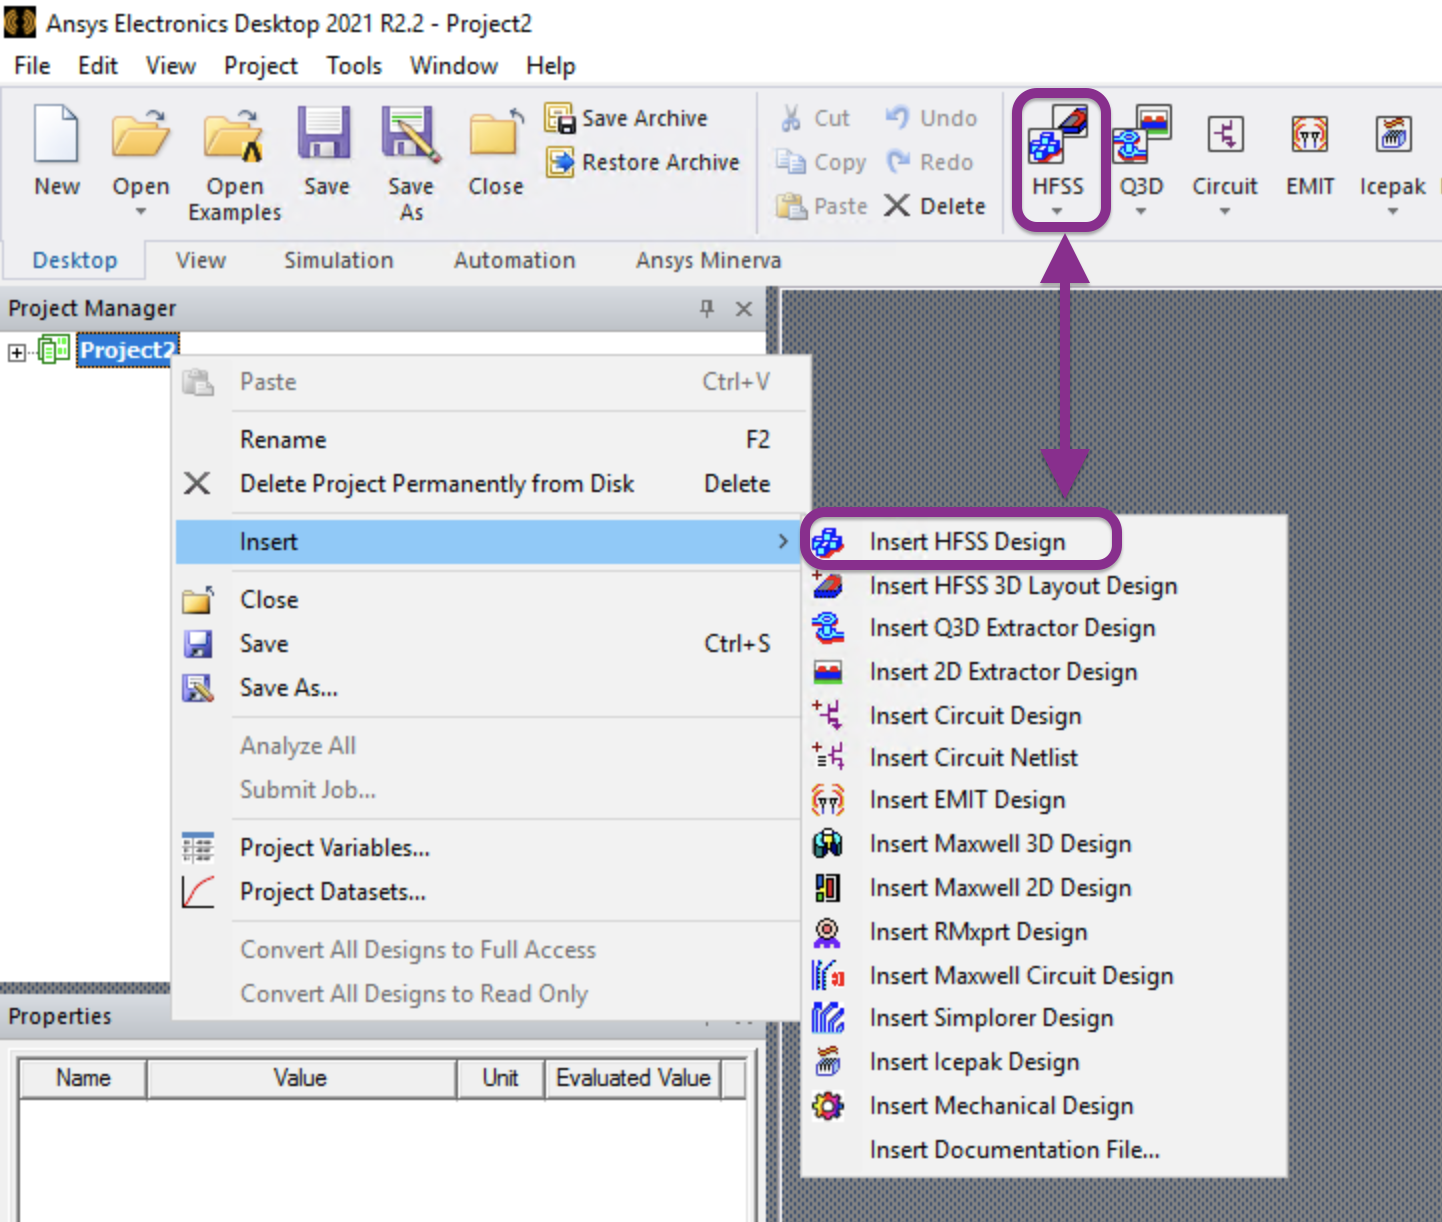The image size is (1442, 1222).
Task: Expand the dropdown arrow under Open
Action: (x=141, y=212)
